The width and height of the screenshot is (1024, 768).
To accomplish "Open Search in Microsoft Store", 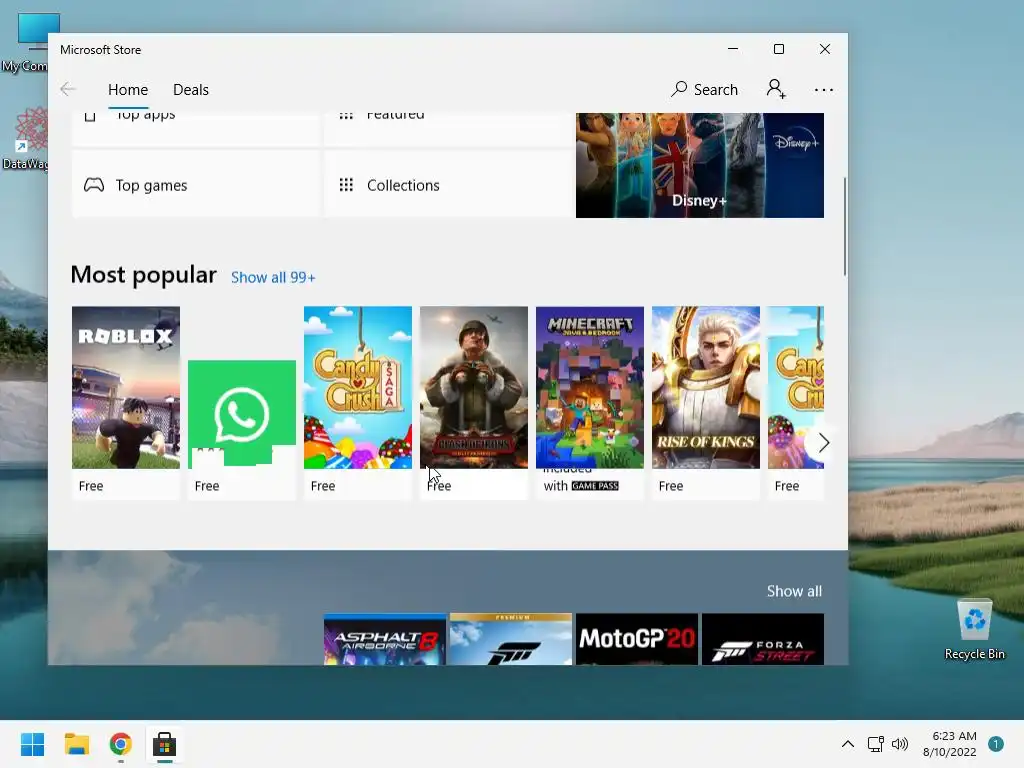I will pyautogui.click(x=704, y=89).
